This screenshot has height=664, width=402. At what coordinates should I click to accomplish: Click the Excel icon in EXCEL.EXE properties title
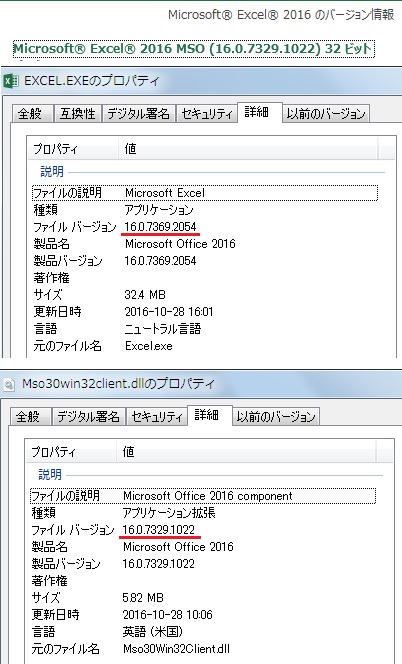click(11, 80)
